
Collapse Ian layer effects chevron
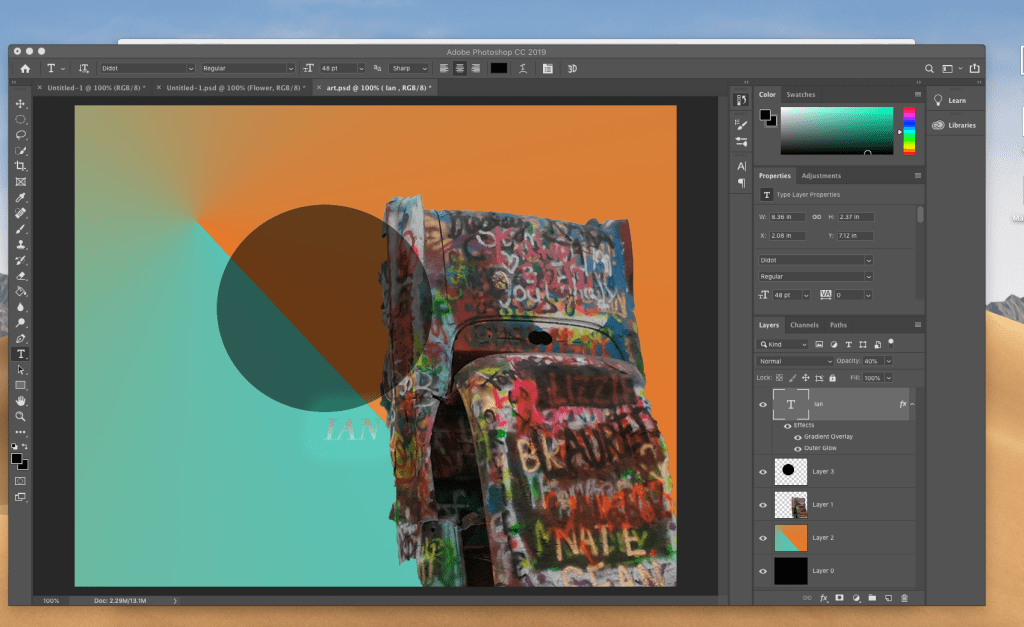pos(912,404)
